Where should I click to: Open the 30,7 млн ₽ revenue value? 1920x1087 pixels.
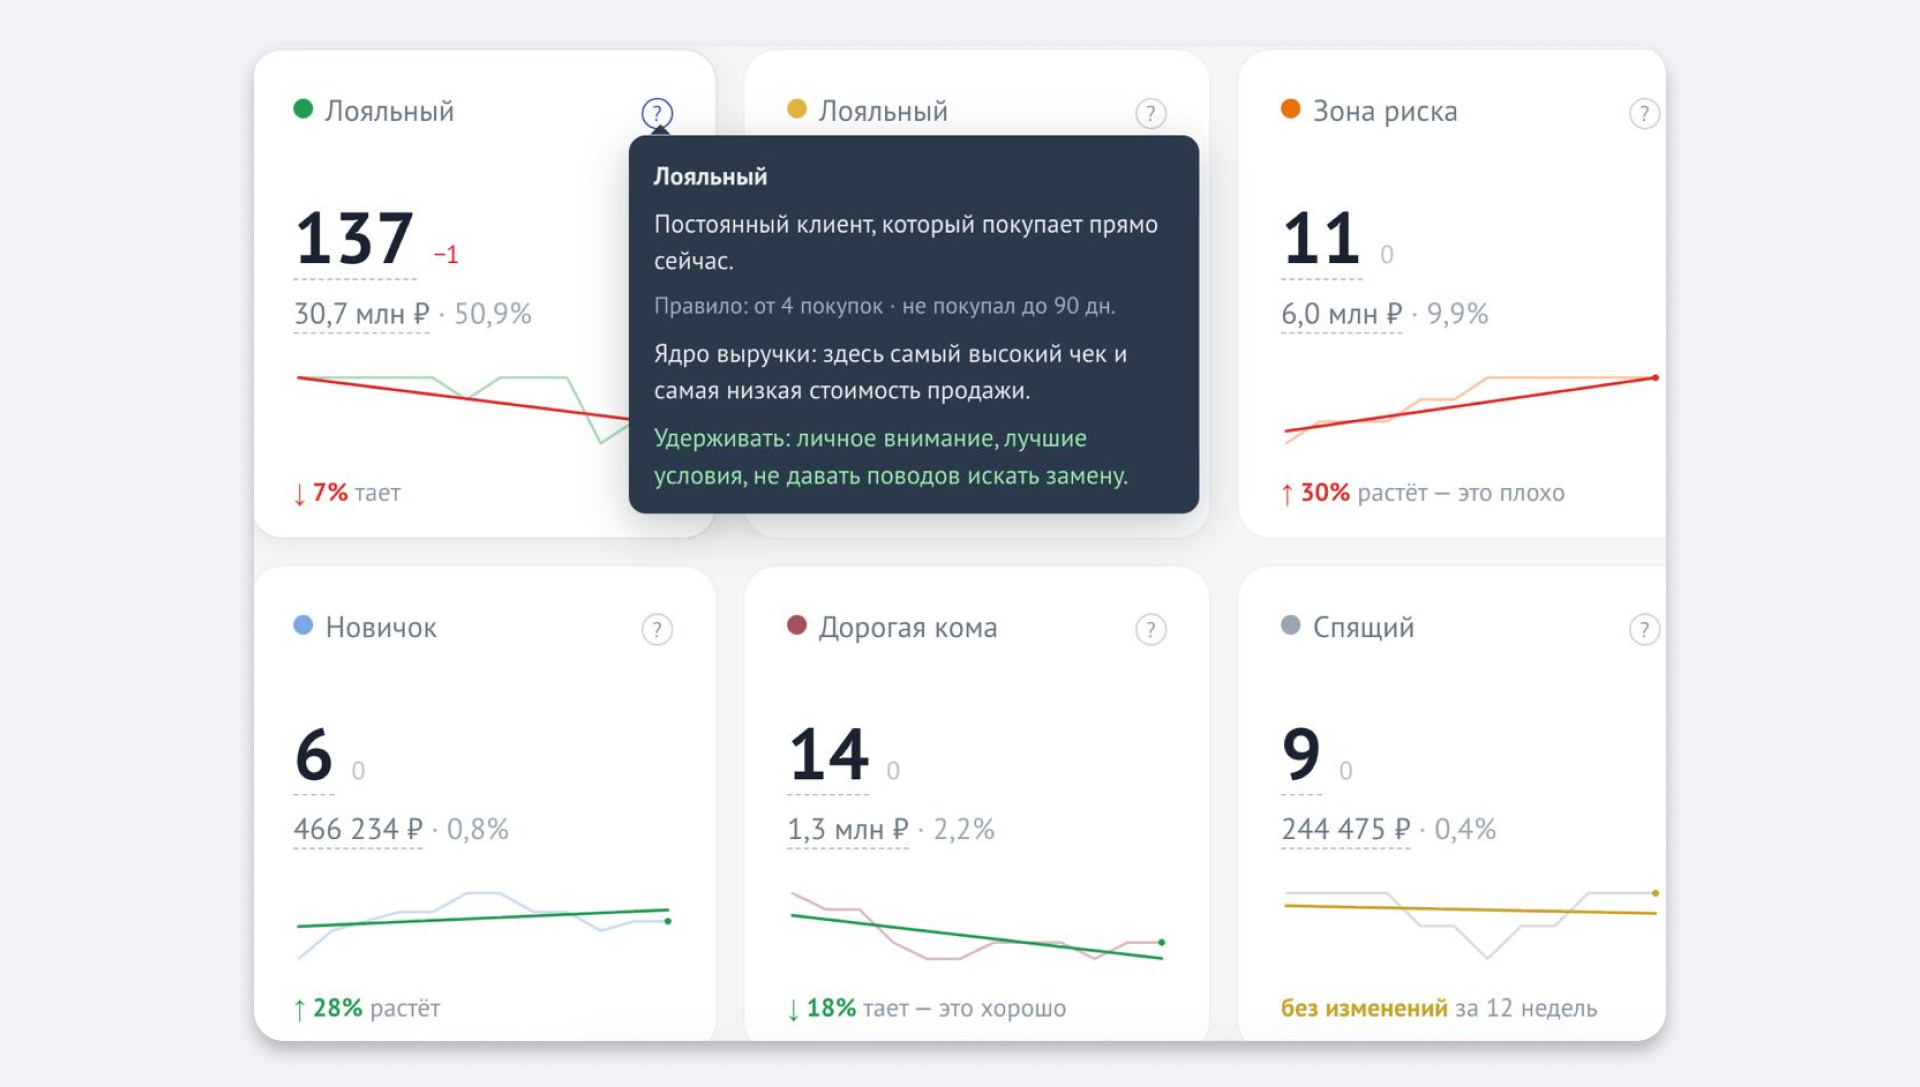(361, 314)
